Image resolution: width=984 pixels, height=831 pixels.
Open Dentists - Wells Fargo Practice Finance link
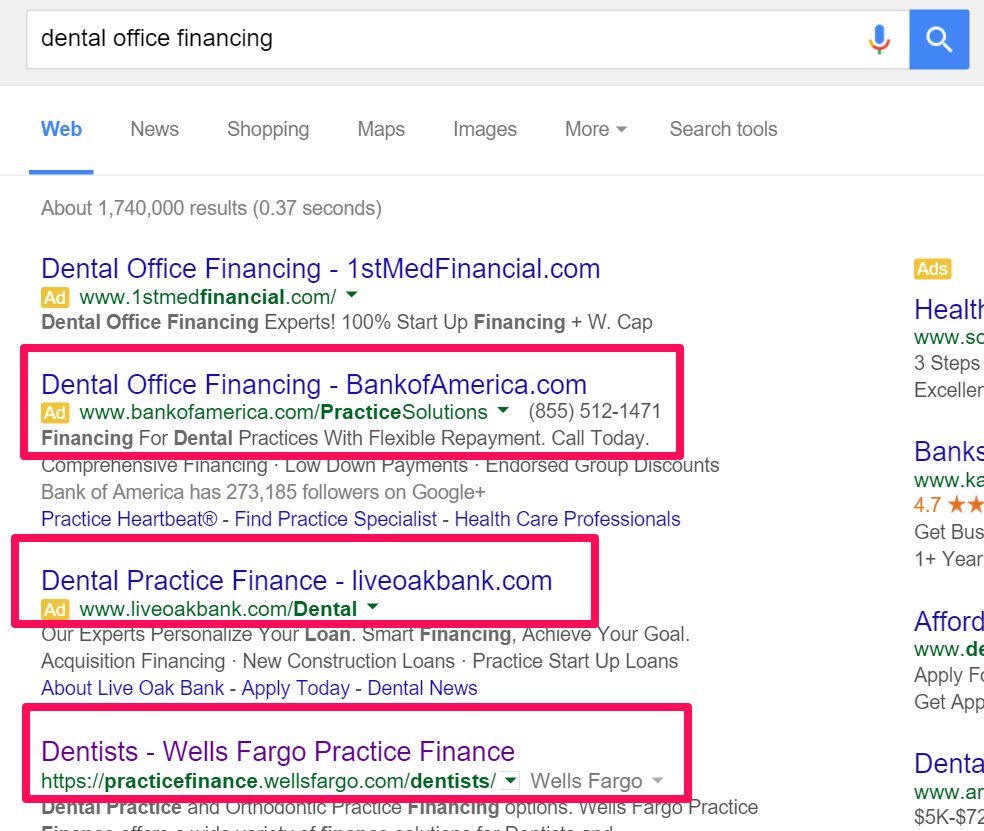pyautogui.click(x=278, y=751)
